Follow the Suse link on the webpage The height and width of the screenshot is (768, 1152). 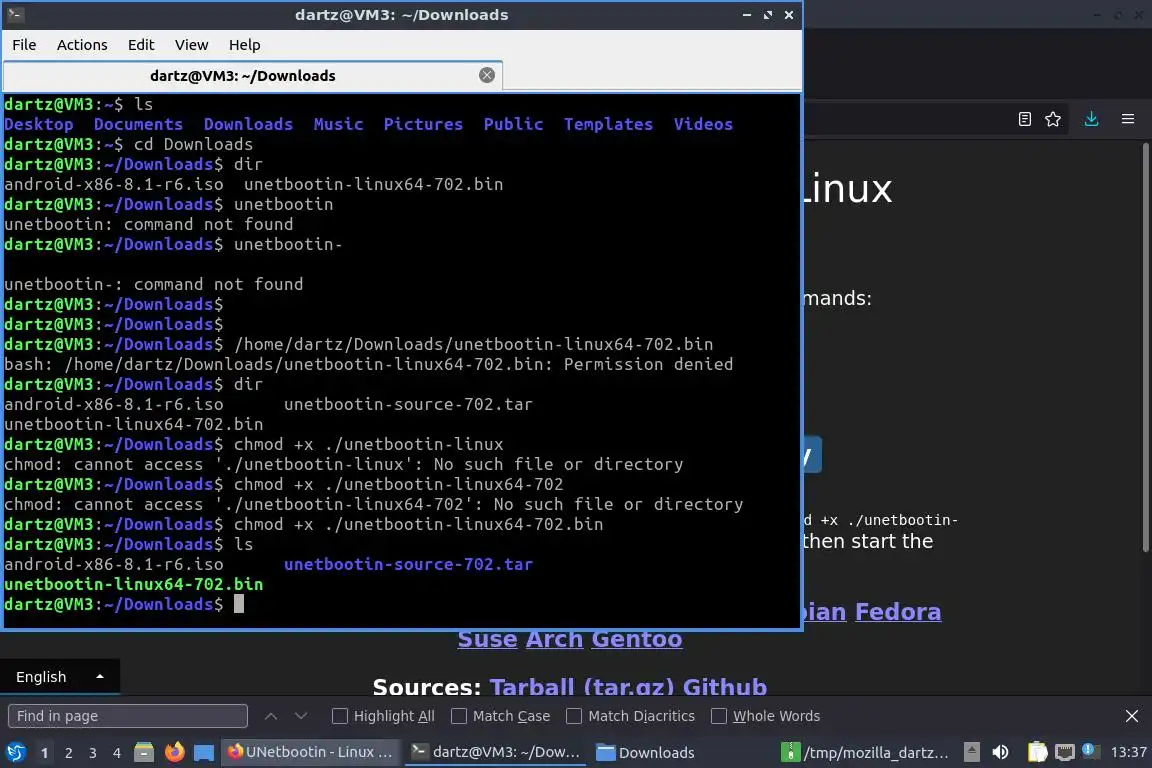[x=487, y=639]
